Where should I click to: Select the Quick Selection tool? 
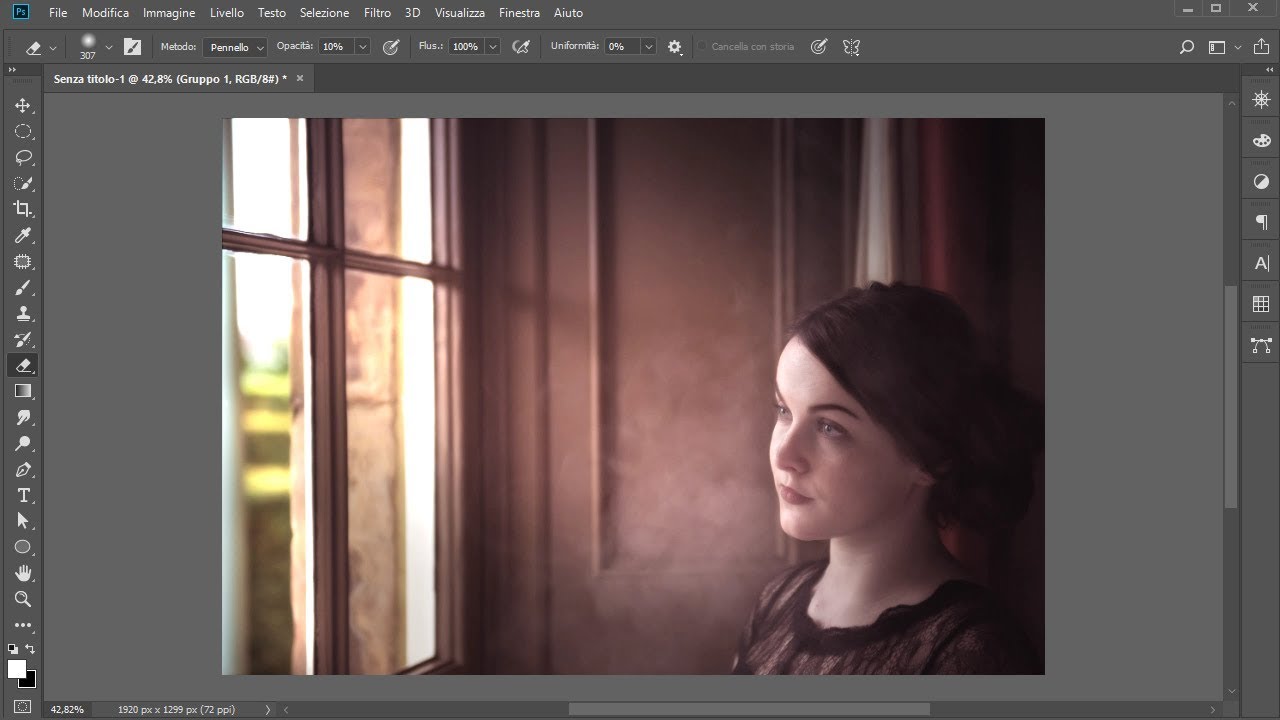tap(23, 183)
